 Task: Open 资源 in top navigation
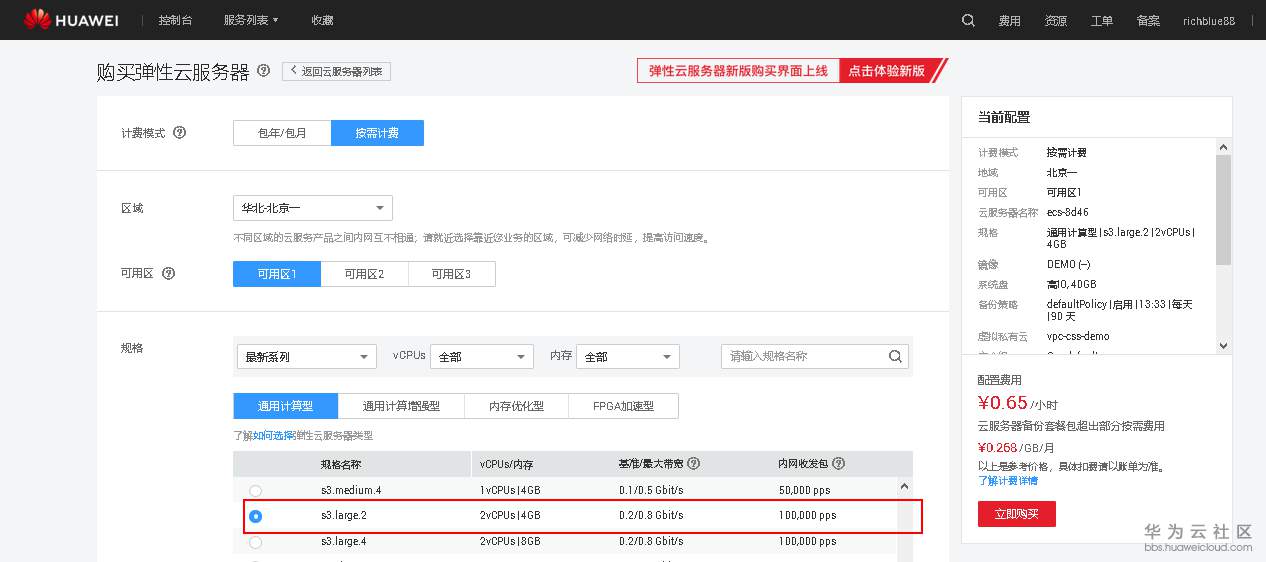point(1055,21)
